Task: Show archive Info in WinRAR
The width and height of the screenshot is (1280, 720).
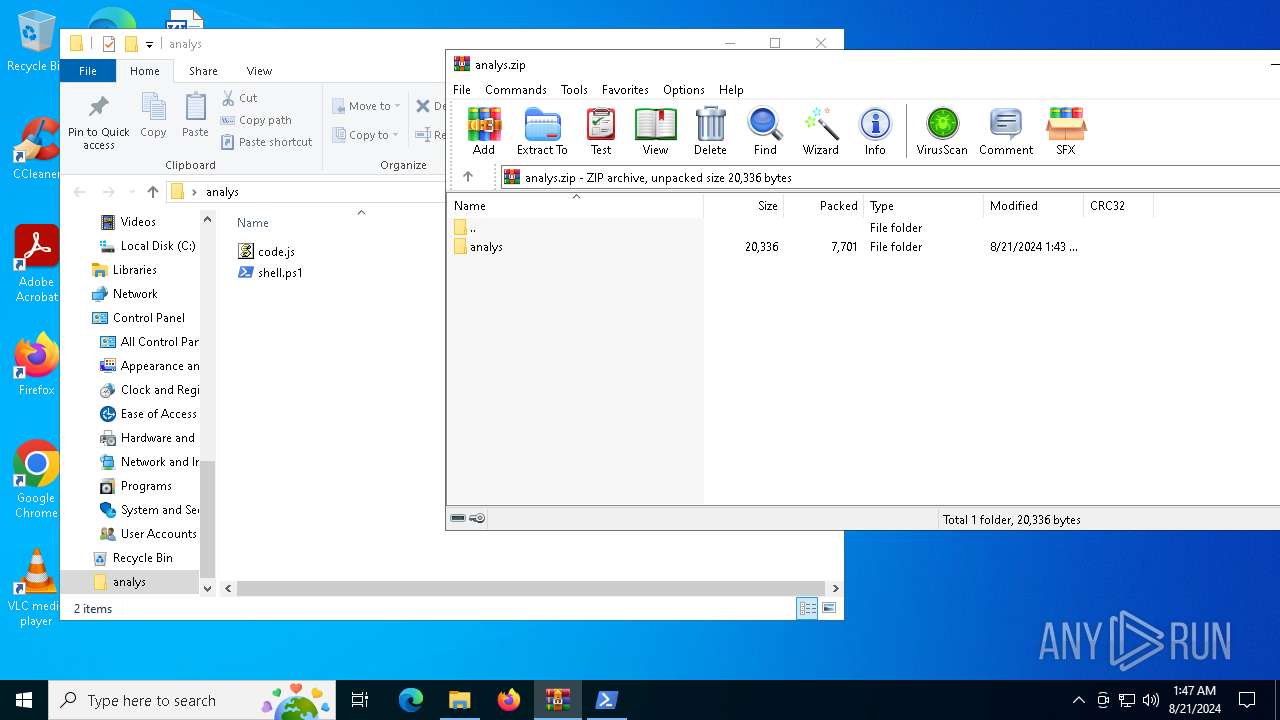Action: pos(875,132)
